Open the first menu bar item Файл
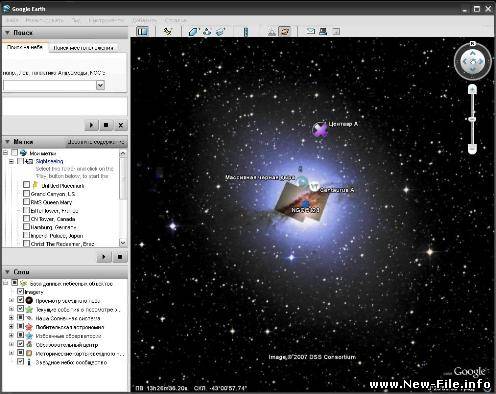The height and width of the screenshot is (394, 496). point(12,20)
